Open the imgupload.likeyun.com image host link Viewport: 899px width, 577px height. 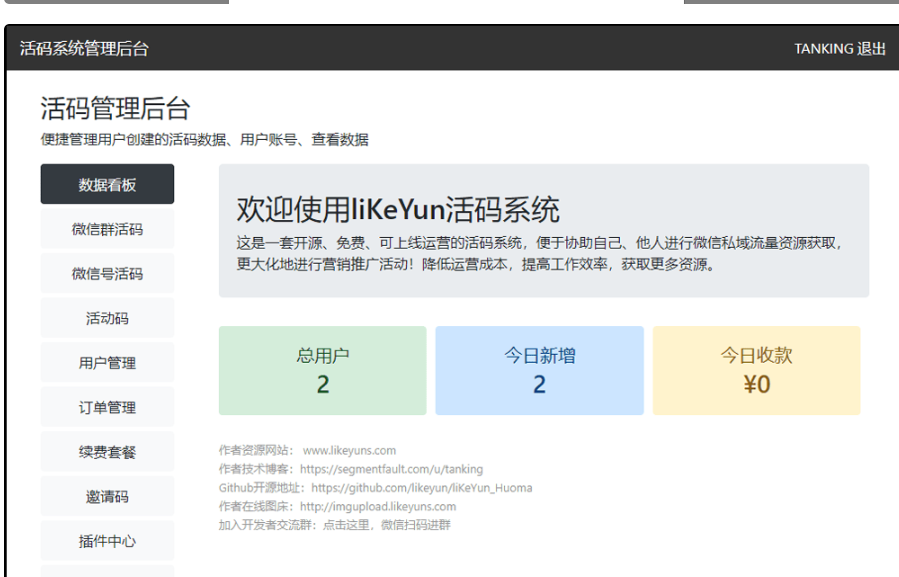click(x=378, y=505)
